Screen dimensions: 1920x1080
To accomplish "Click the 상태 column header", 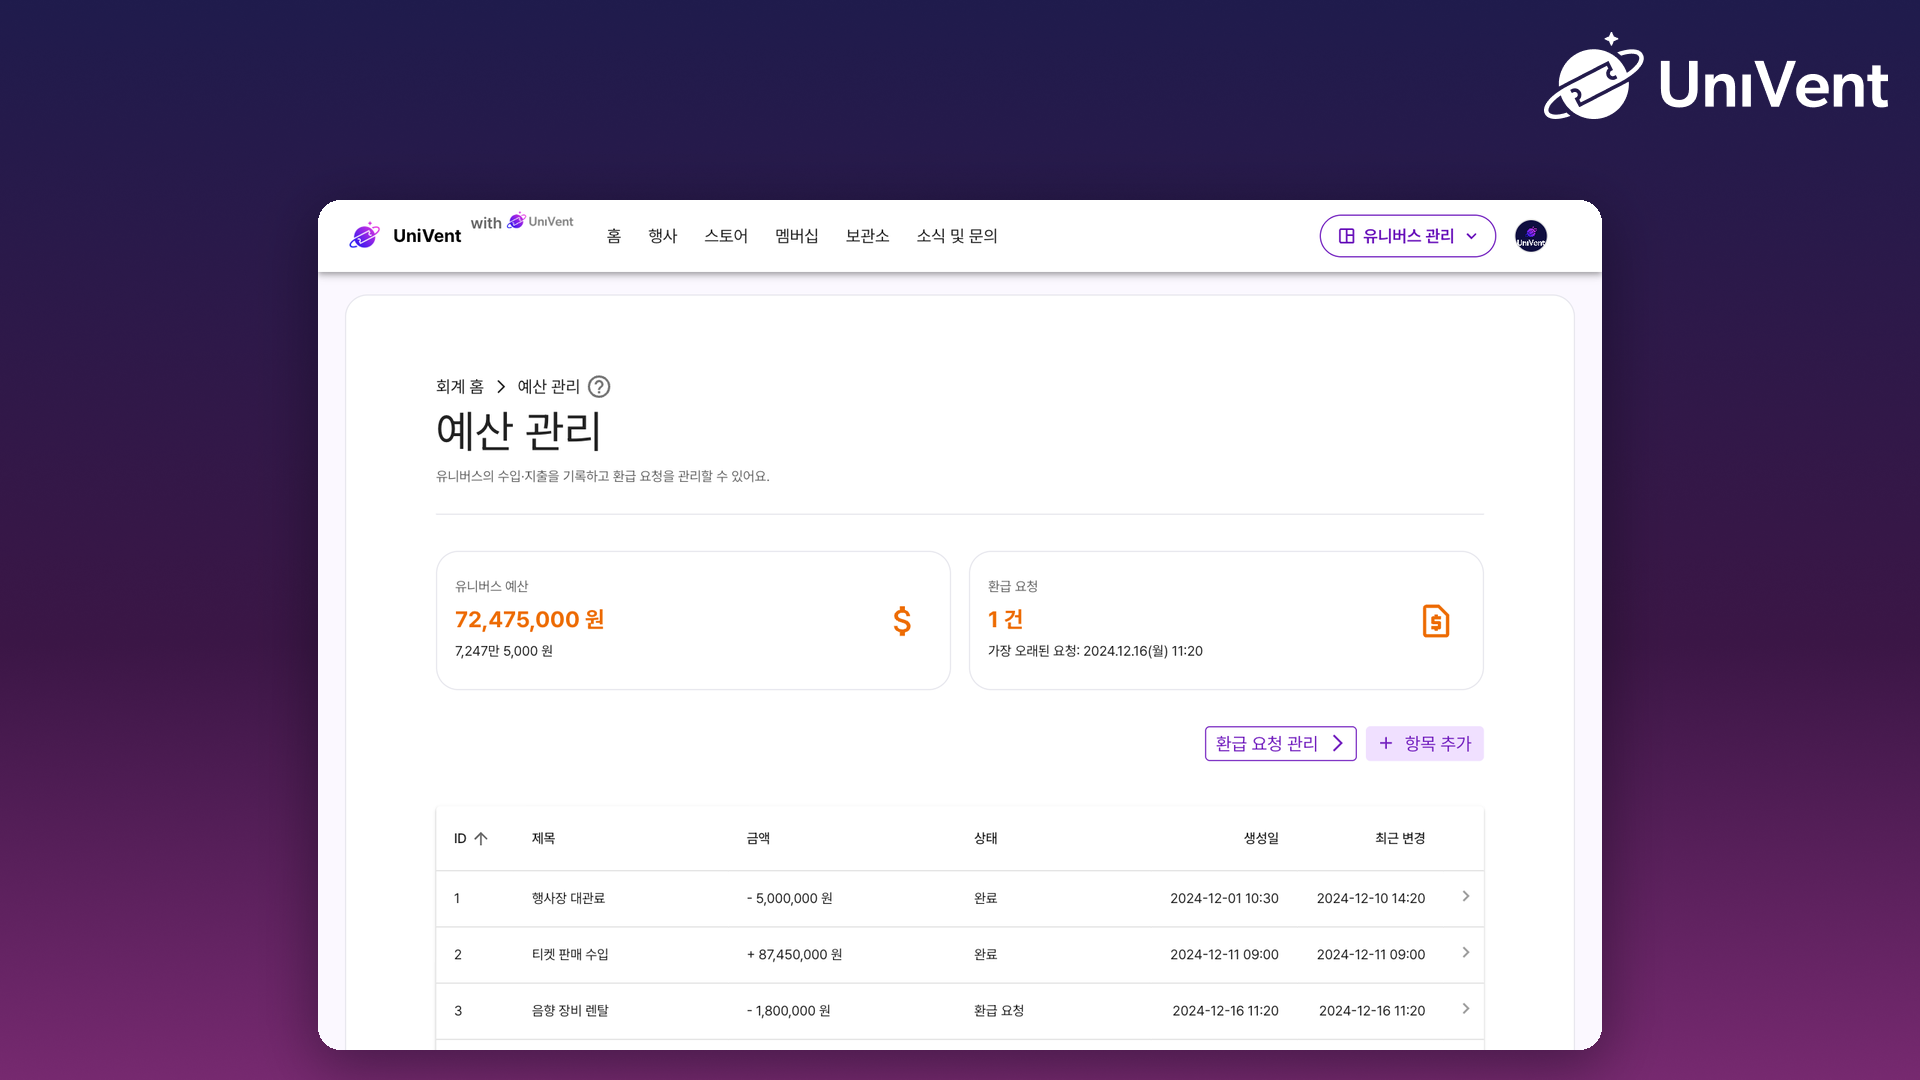I will [986, 839].
